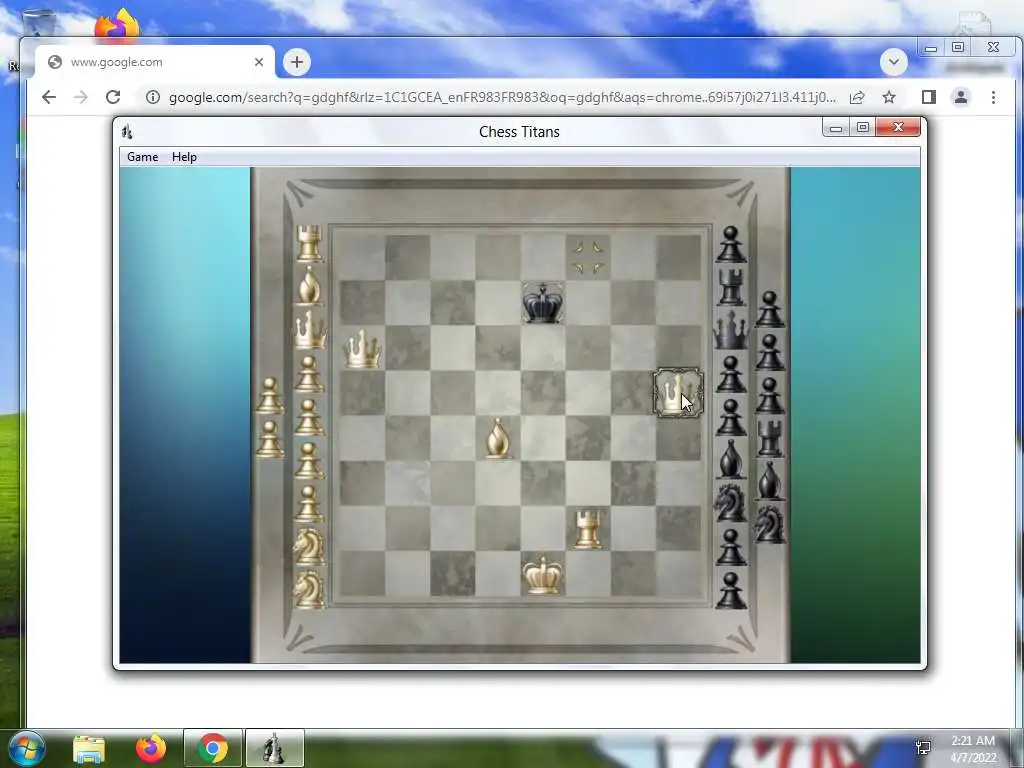Share this page from the address bar

(857, 97)
